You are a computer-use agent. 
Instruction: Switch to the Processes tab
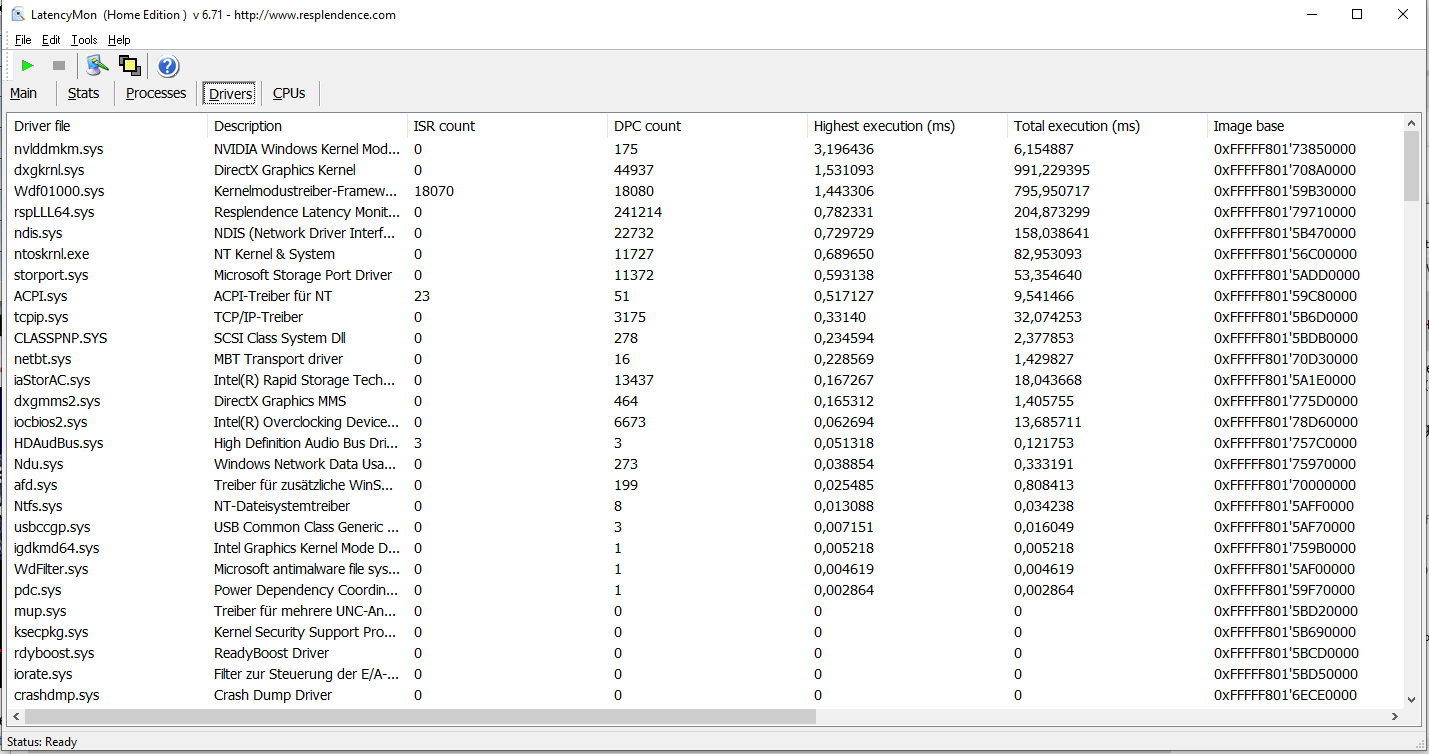156,93
